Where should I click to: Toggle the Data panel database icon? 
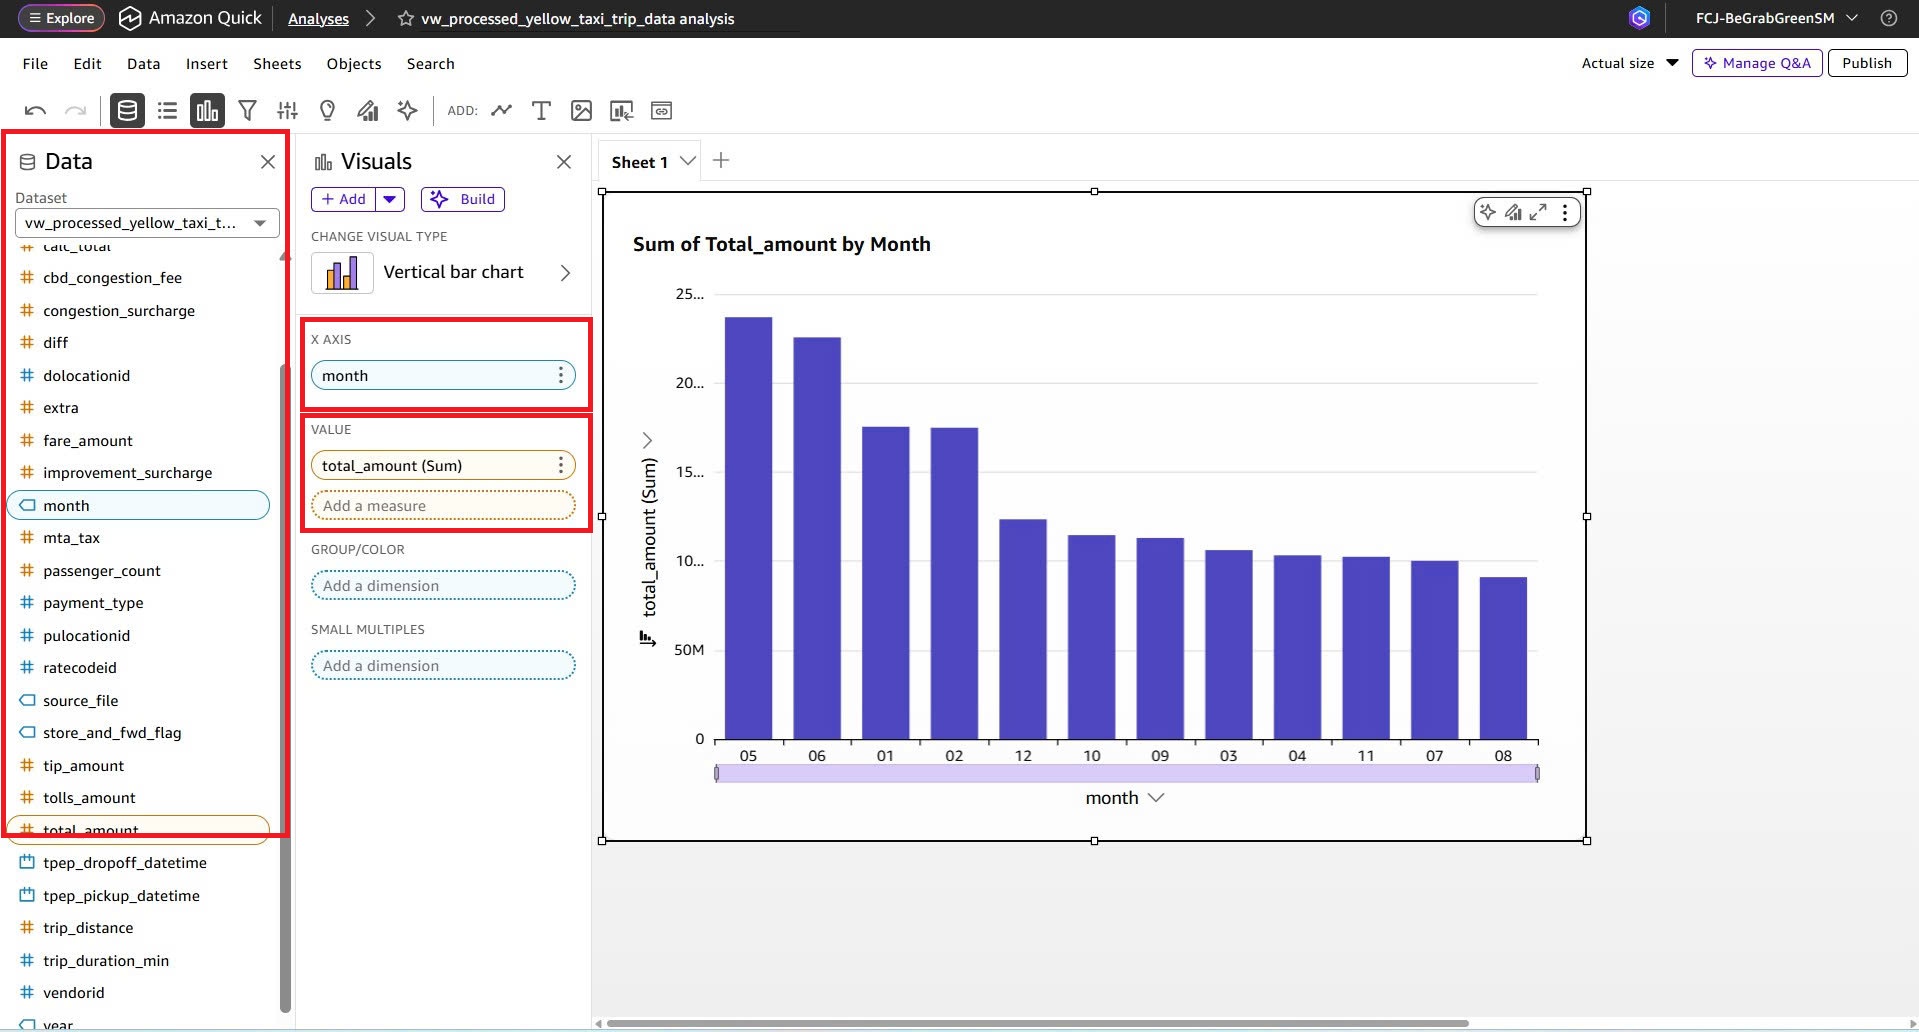(127, 111)
